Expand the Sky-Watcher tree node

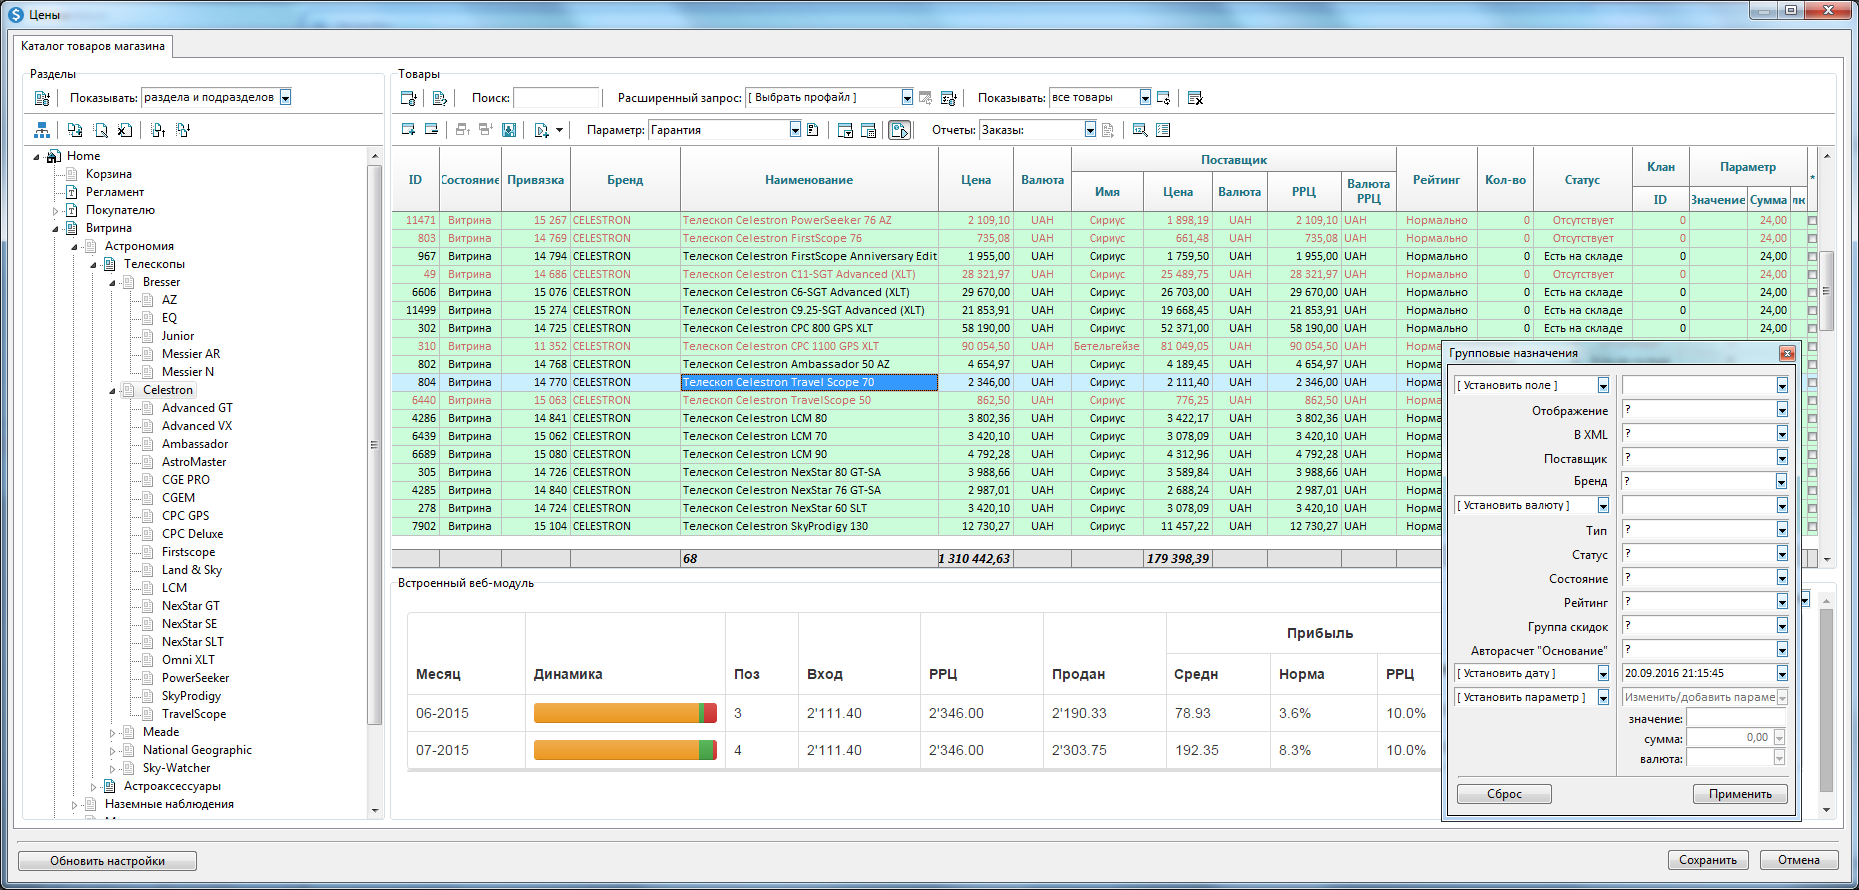tap(112, 769)
